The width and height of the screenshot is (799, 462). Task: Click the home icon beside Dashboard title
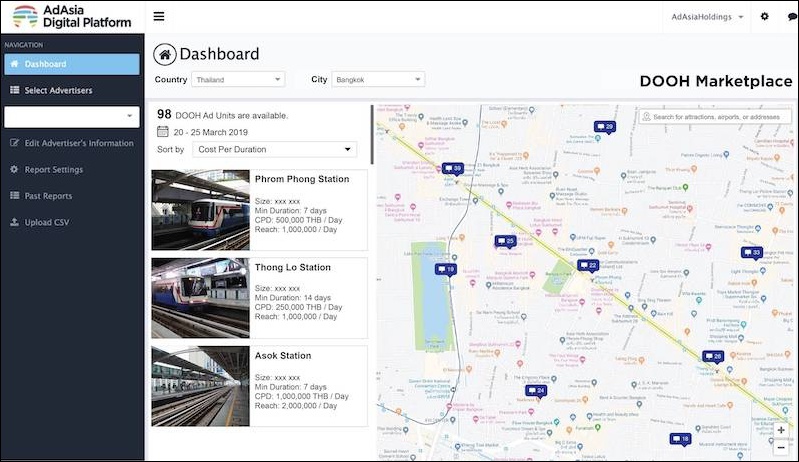click(164, 55)
